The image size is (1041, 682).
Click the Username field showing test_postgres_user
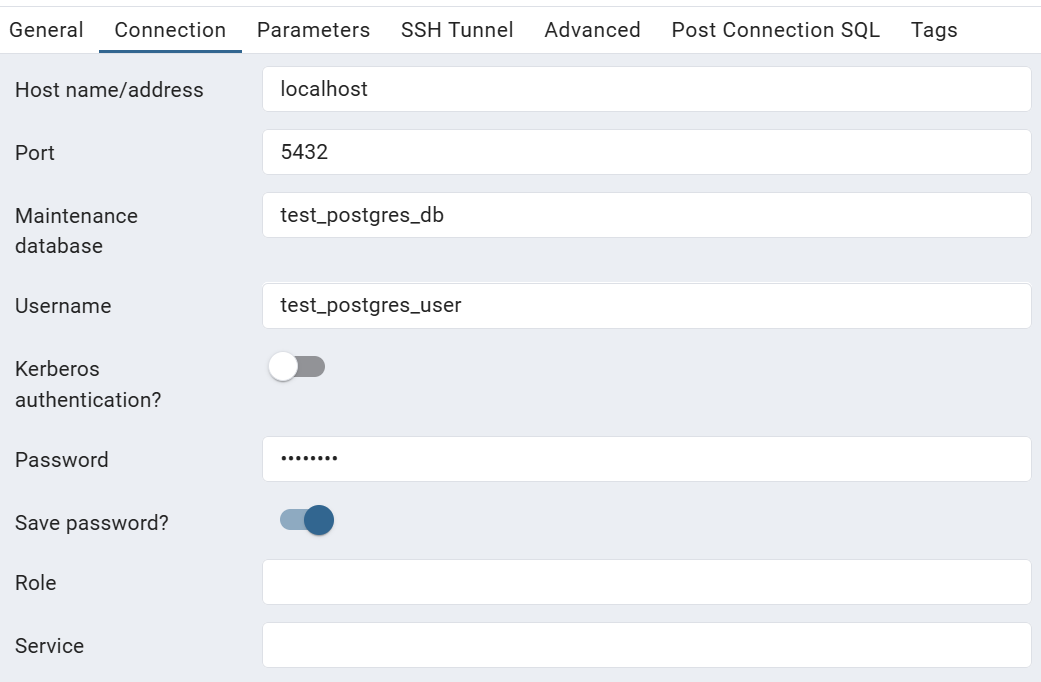[645, 305]
